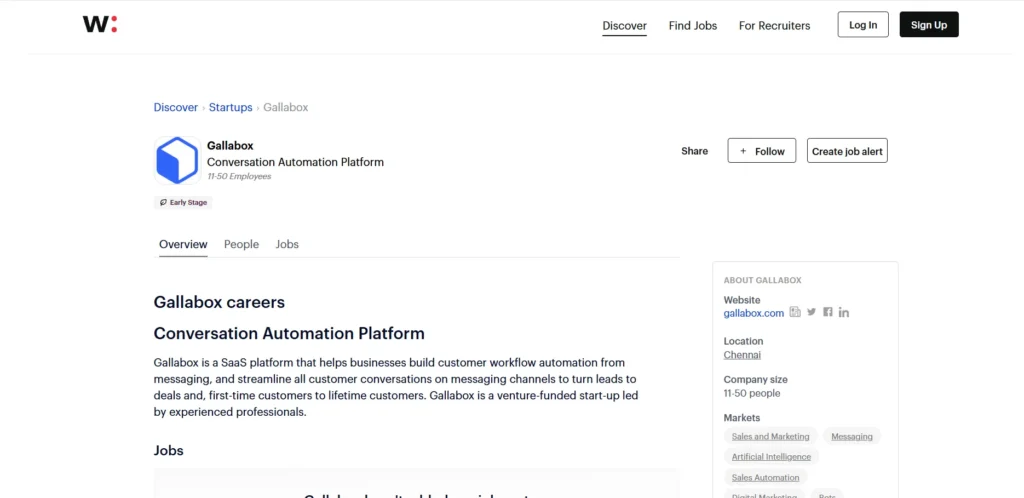Open the Gallabox blog icon link
Viewport: 1024px width, 498px height.
pyautogui.click(x=795, y=312)
